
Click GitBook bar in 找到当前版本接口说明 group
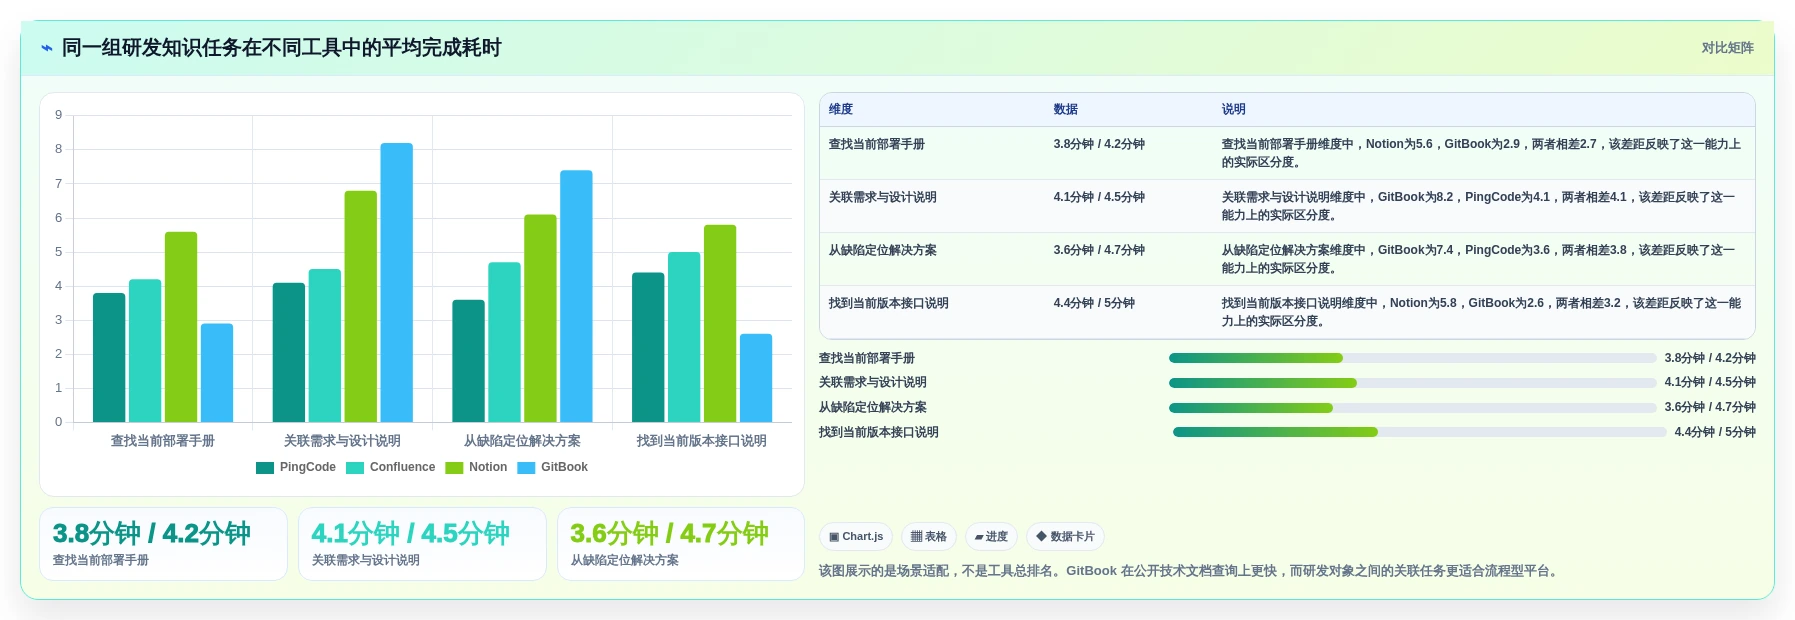pyautogui.click(x=756, y=378)
